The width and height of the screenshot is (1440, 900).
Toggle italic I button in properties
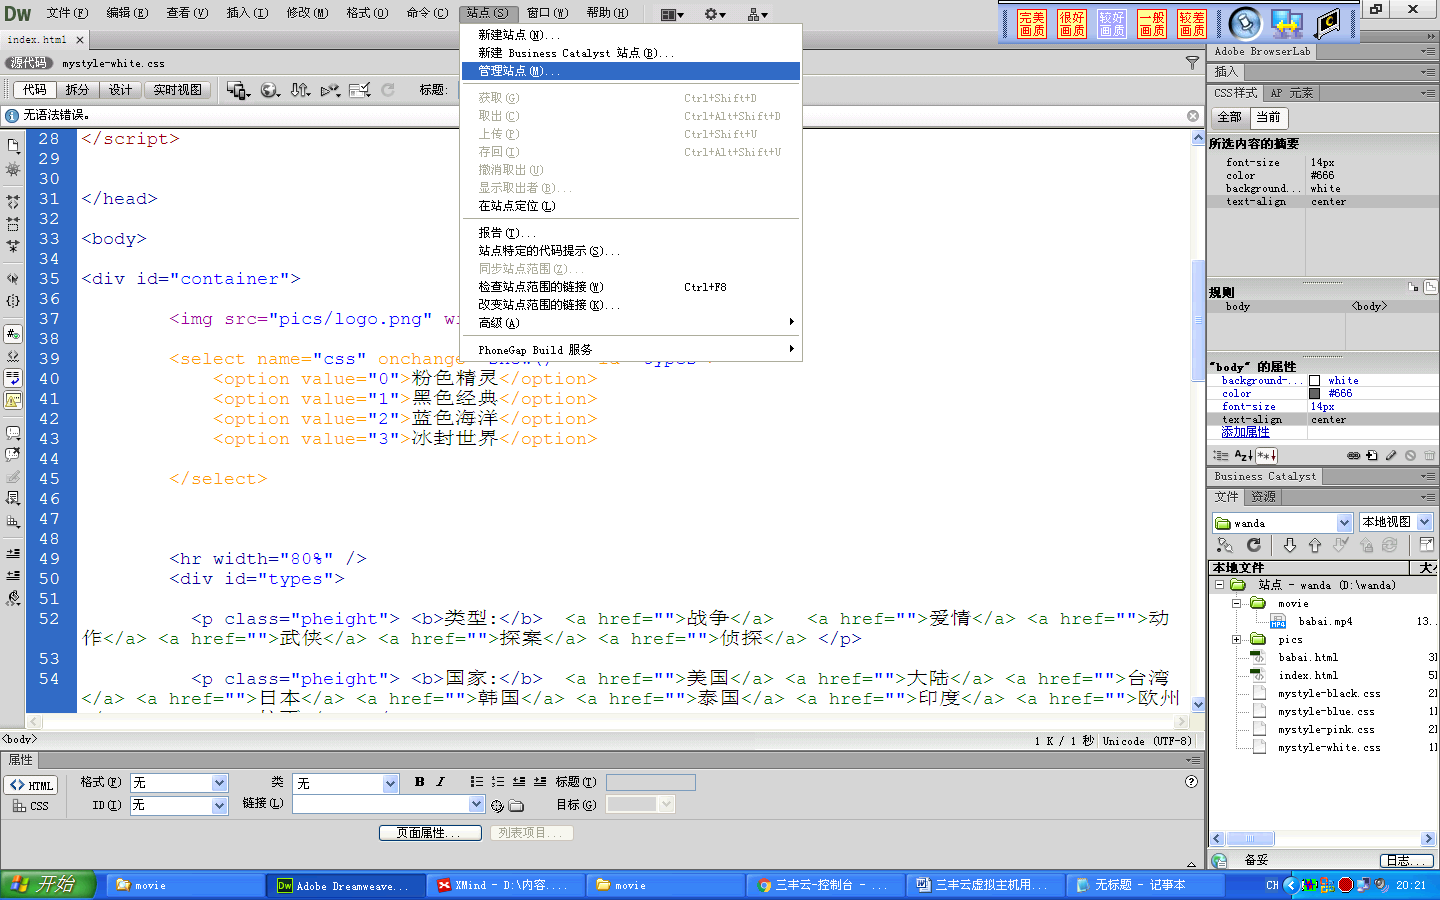[440, 782]
